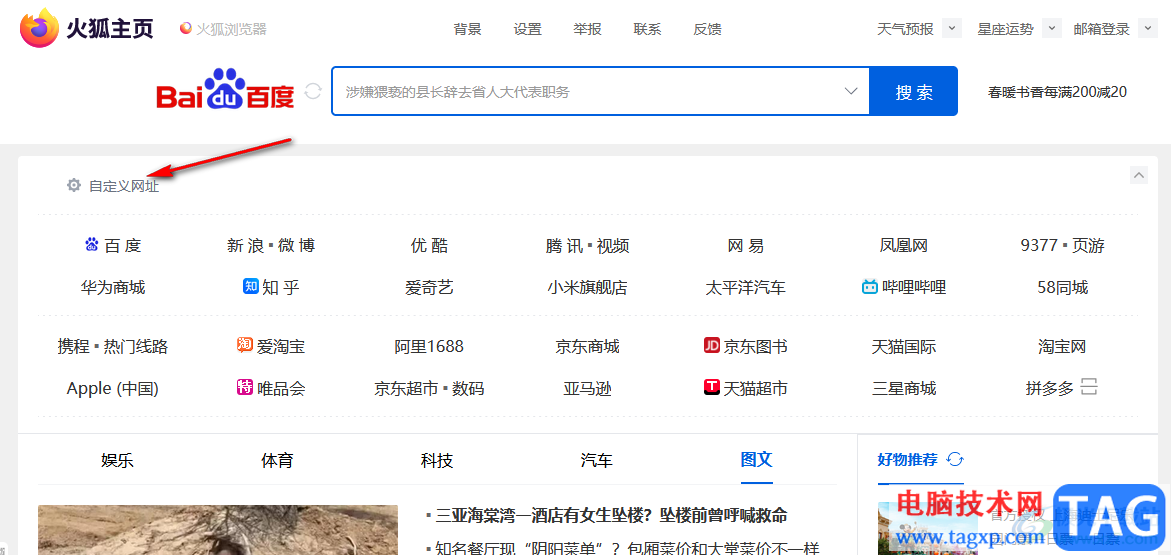Viewport: 1171px width, 555px height.
Task: Click the pink 特 icon beside 唯品会
Action: (x=243, y=387)
